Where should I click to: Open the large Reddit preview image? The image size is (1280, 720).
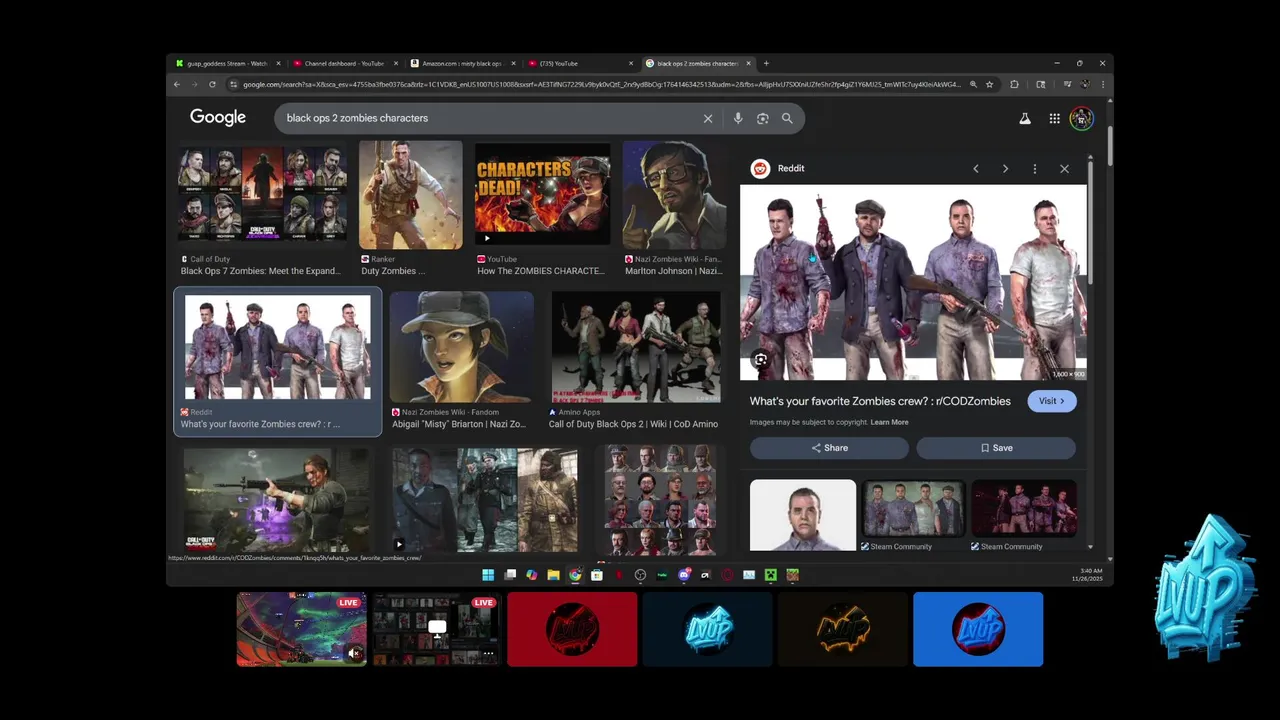913,283
